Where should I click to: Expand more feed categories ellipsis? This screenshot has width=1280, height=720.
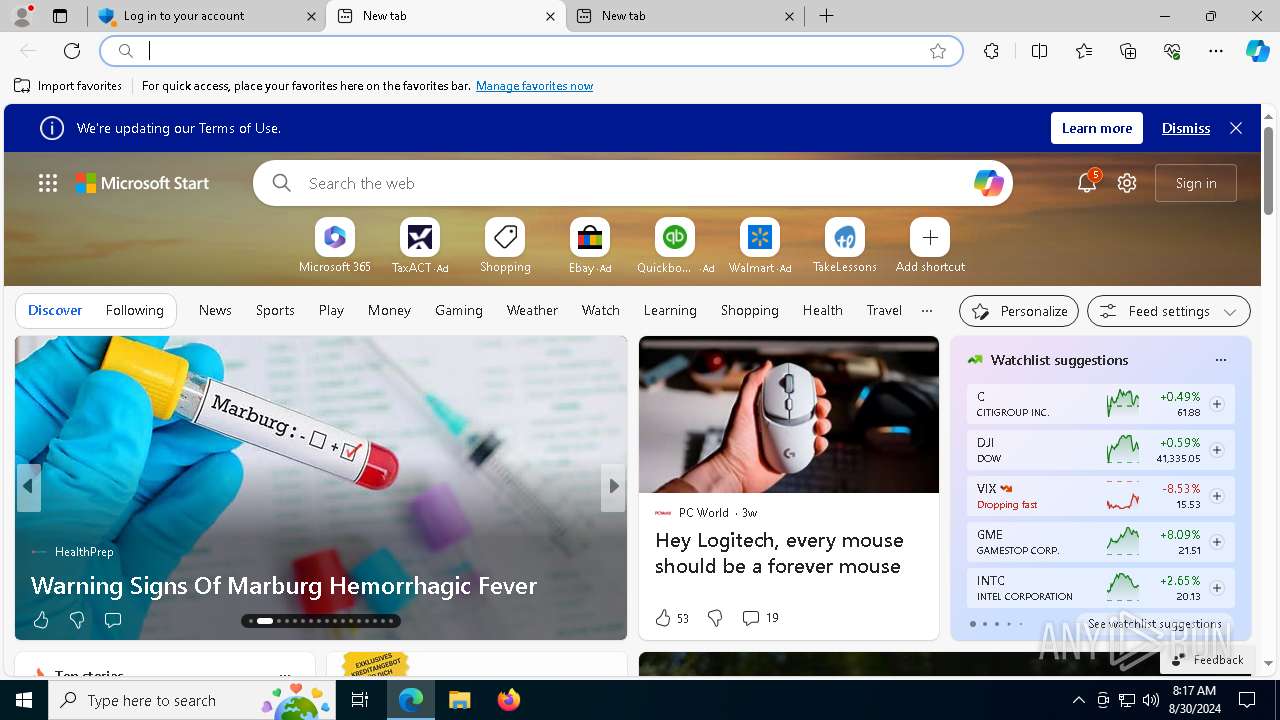(927, 310)
